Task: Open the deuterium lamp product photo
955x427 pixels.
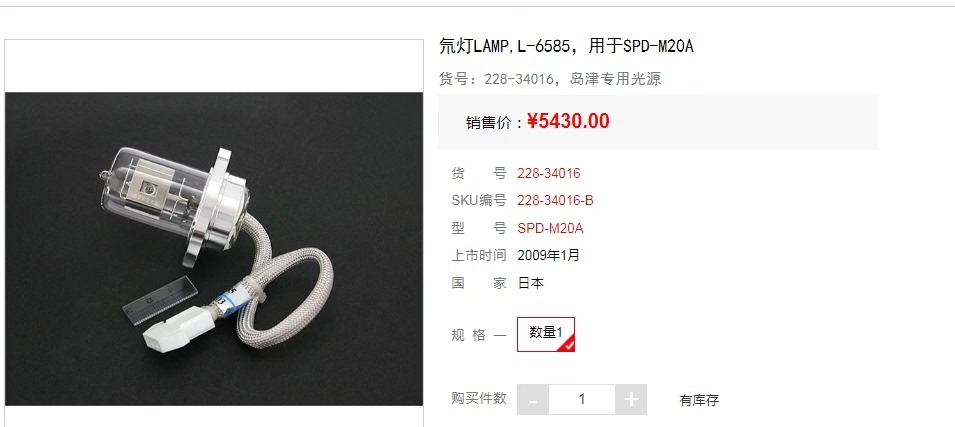Action: (214, 249)
